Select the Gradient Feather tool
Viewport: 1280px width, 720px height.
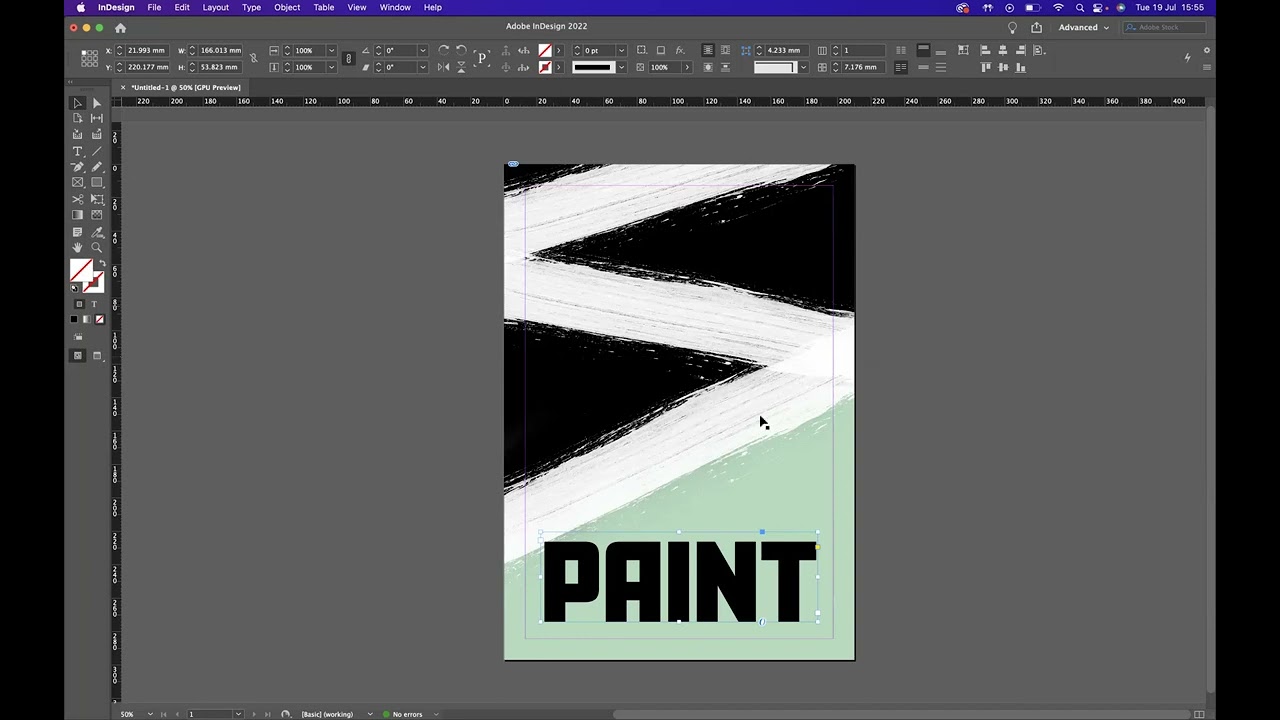(x=97, y=215)
